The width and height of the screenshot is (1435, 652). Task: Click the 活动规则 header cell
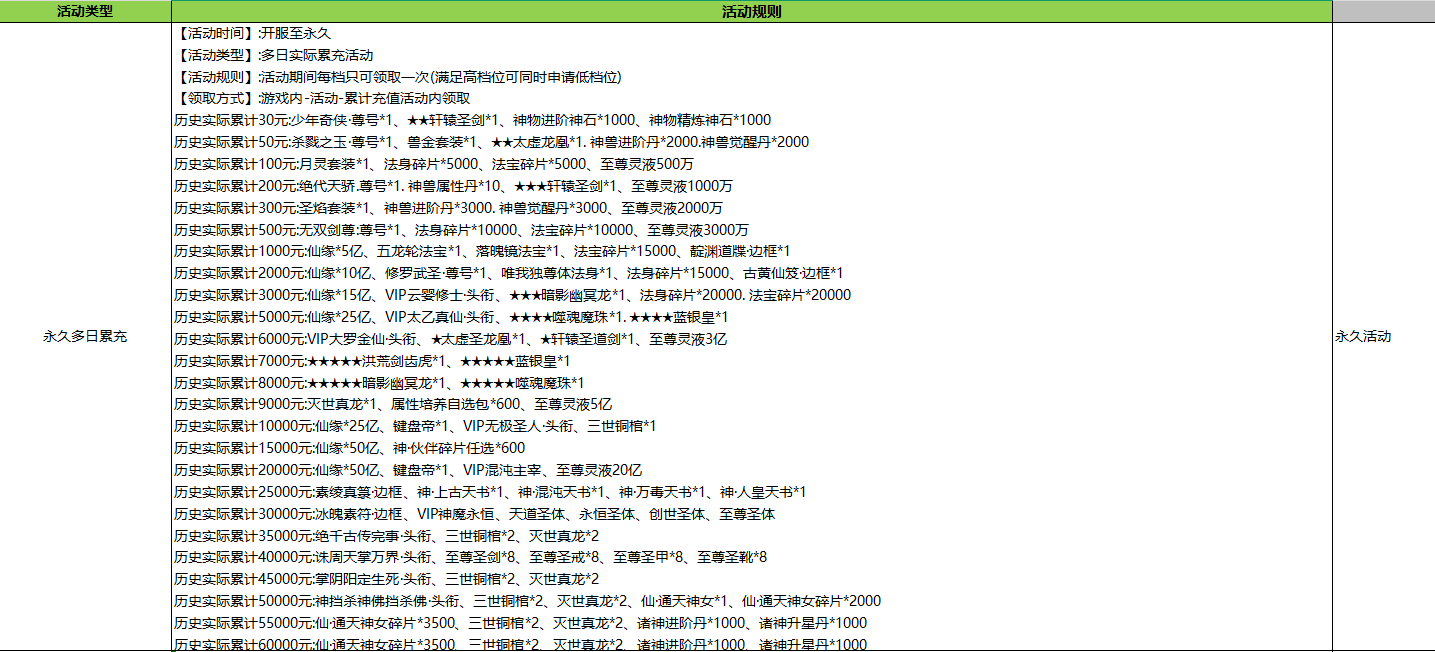[x=751, y=12]
